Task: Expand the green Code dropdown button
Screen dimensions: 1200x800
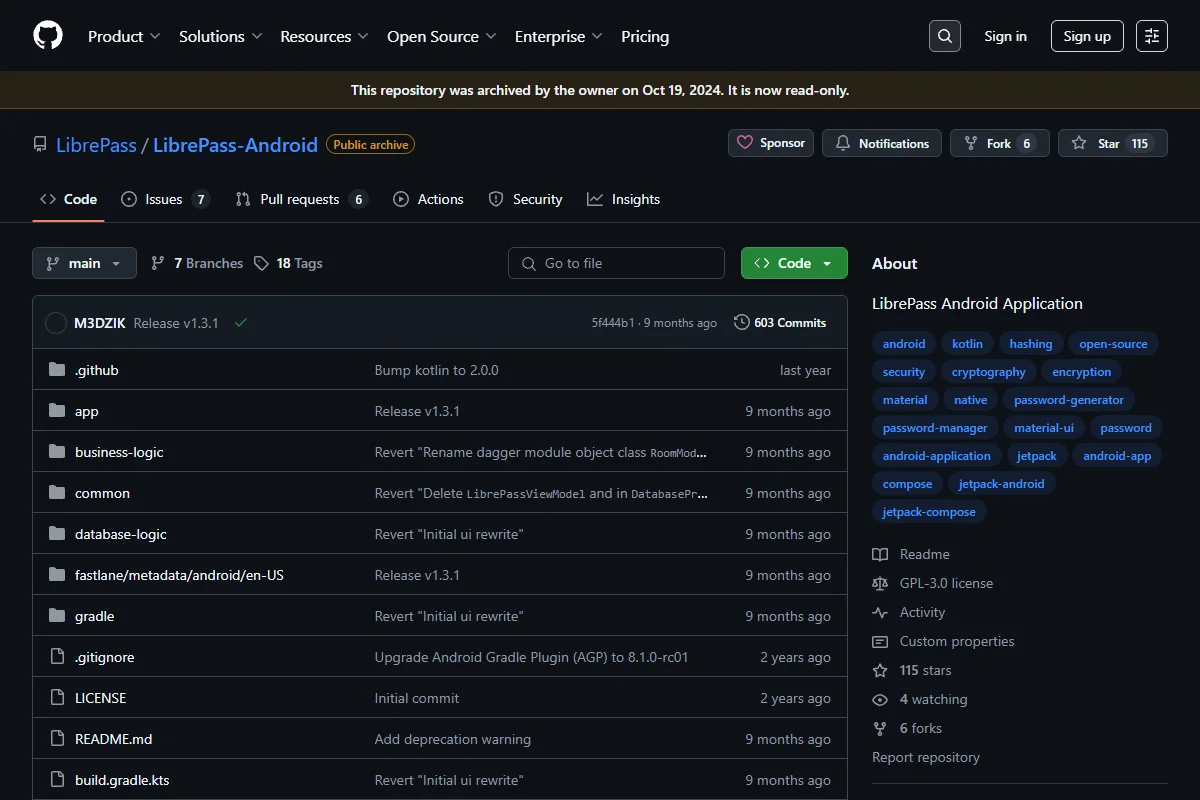Action: [794, 263]
